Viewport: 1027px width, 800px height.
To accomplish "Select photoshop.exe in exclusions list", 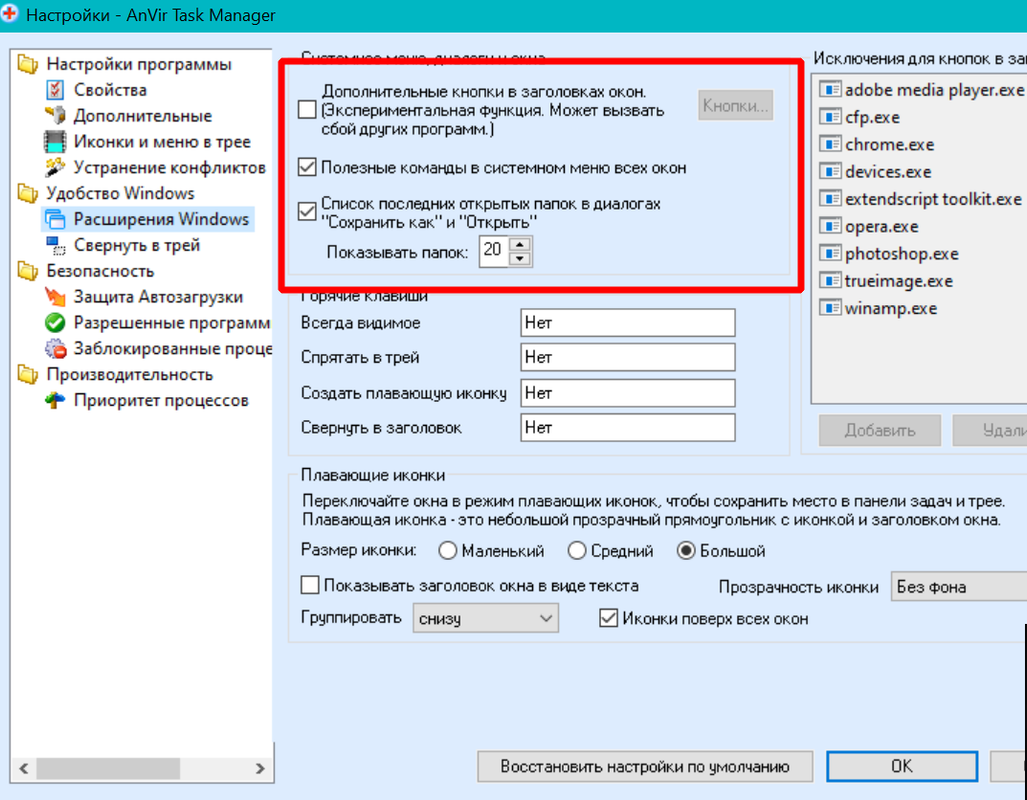I will 901,254.
